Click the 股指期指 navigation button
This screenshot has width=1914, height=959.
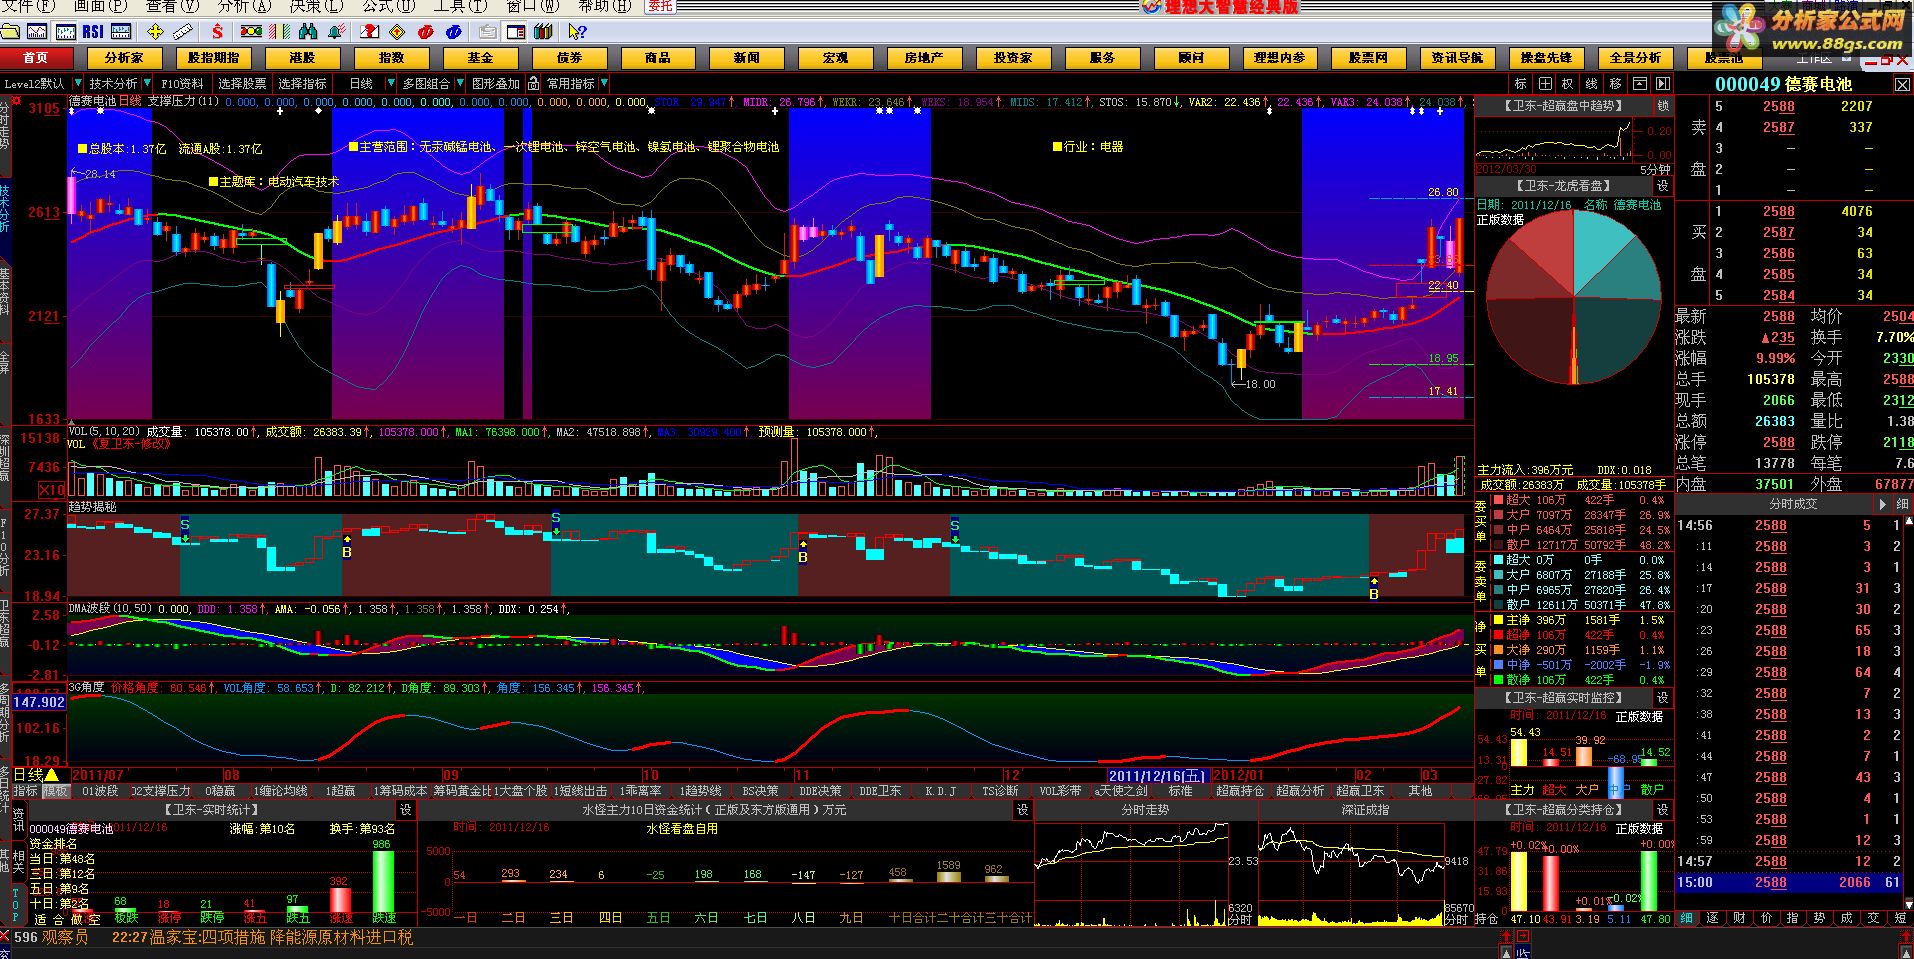coord(214,58)
